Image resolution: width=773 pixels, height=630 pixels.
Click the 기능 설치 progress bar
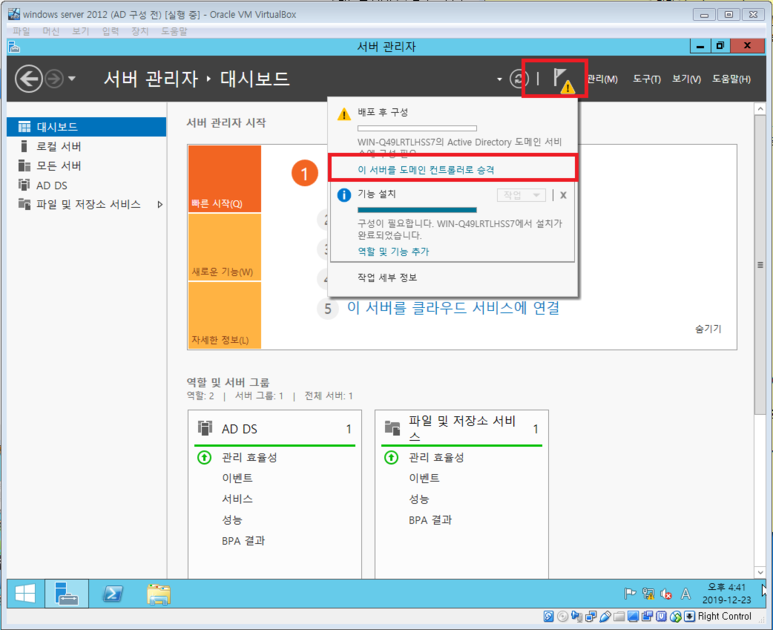pyautogui.click(x=417, y=210)
